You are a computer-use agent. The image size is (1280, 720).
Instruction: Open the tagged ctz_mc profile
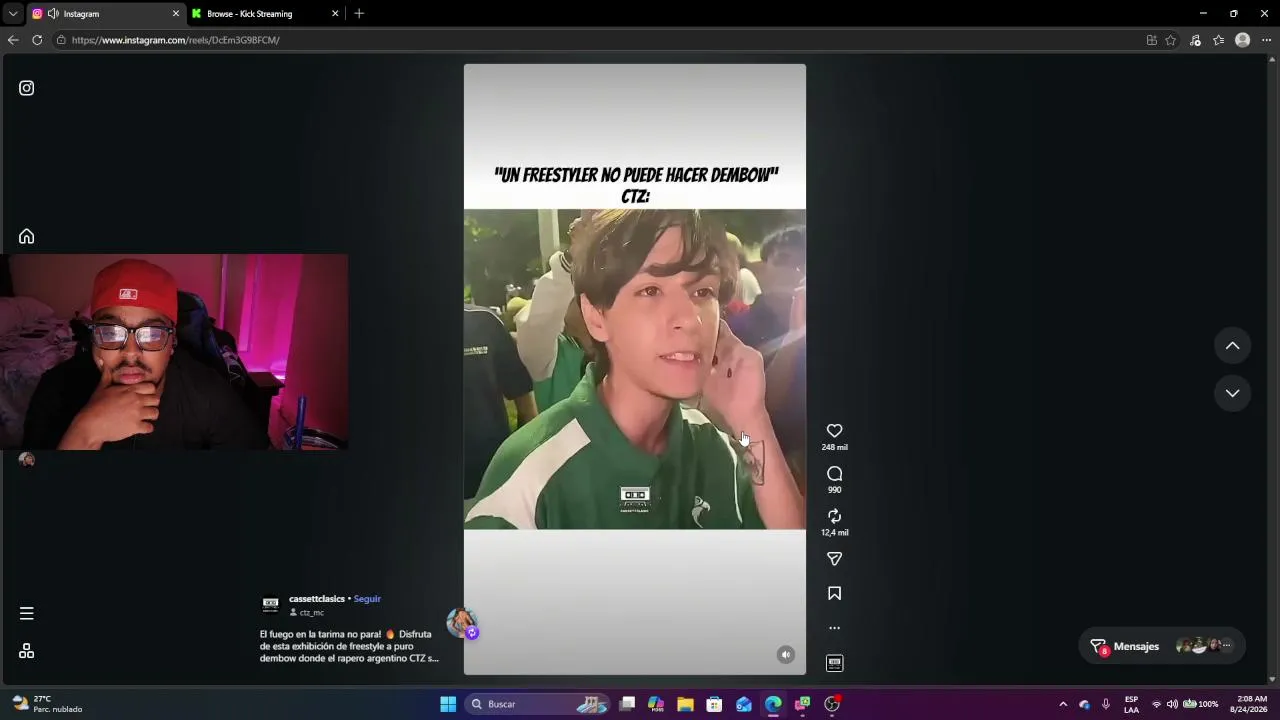coord(312,613)
